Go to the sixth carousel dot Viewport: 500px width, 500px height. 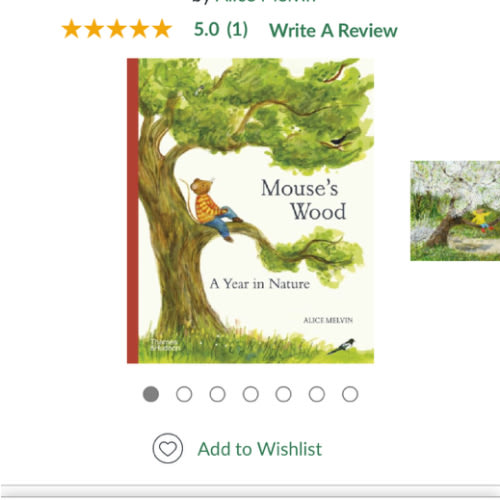click(x=317, y=394)
